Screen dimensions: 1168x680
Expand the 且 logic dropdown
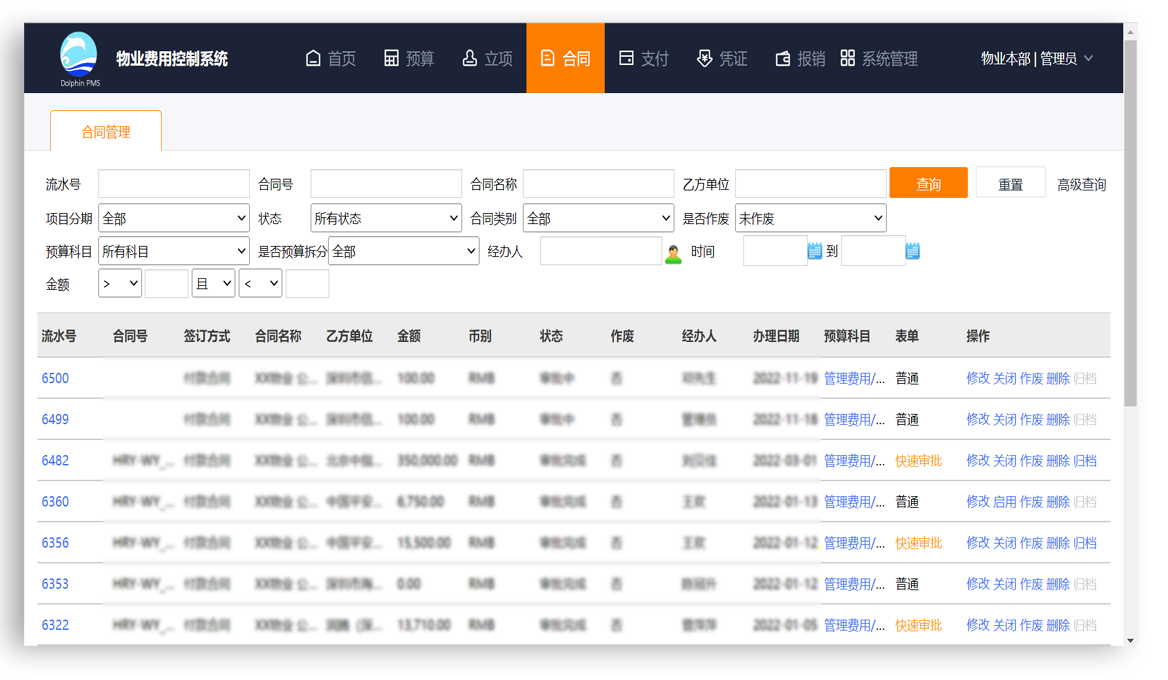click(213, 284)
